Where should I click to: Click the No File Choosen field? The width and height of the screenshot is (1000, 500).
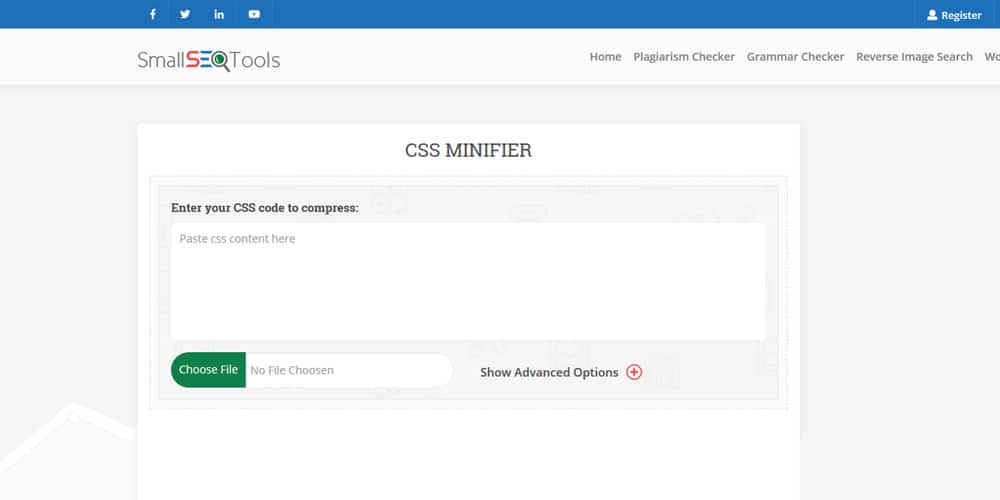click(x=348, y=370)
